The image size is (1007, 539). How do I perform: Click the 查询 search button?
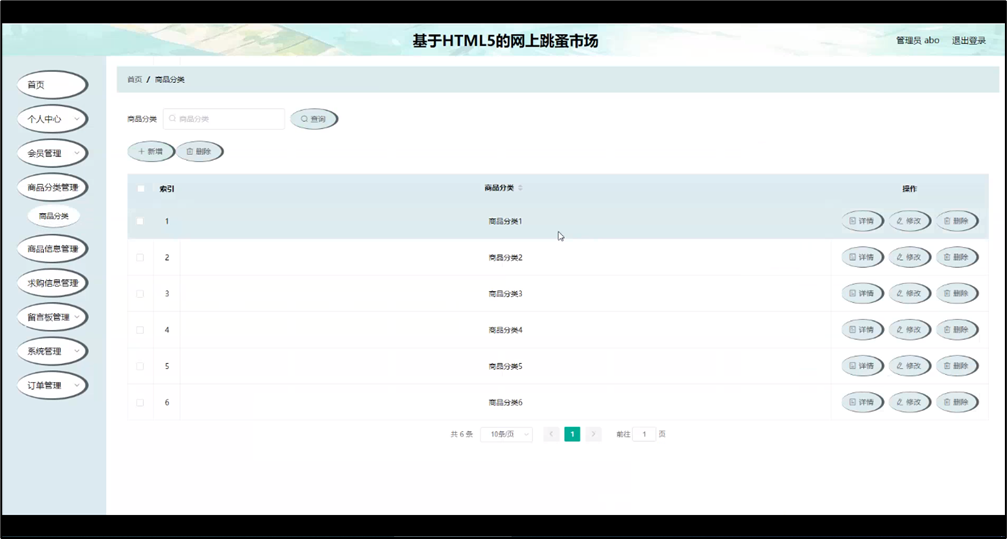point(314,119)
